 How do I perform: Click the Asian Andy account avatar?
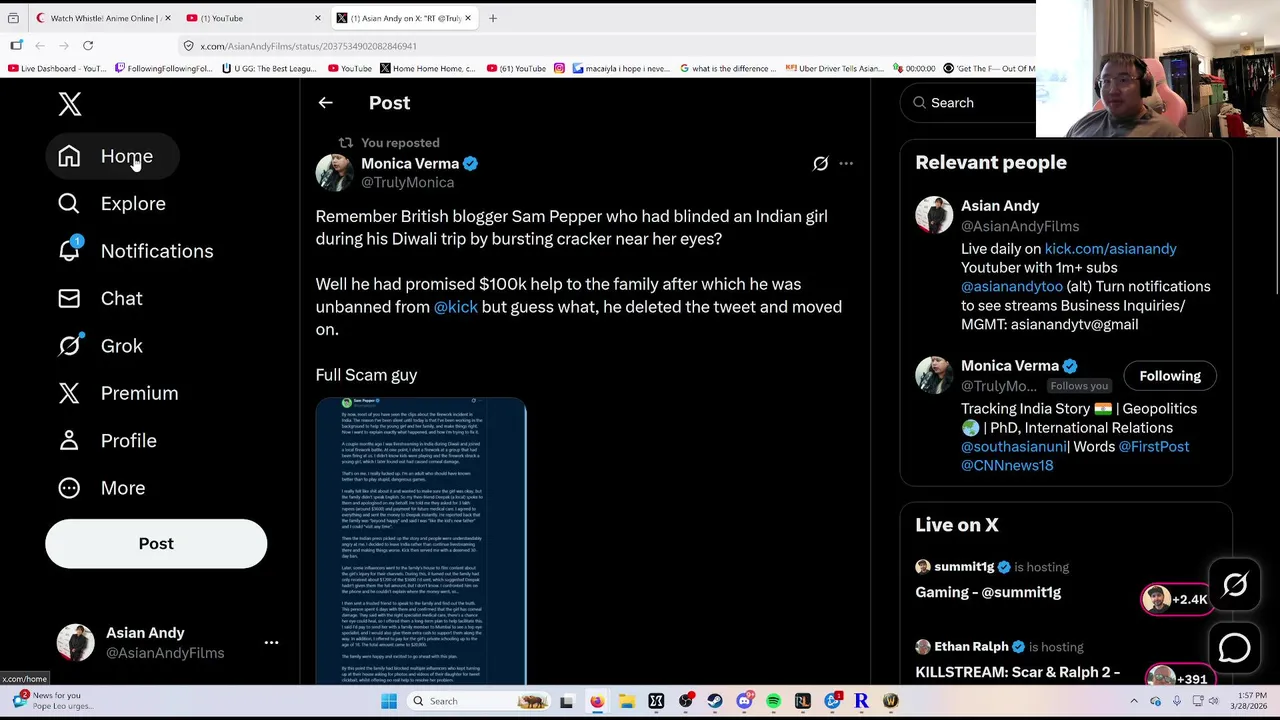coord(75,643)
